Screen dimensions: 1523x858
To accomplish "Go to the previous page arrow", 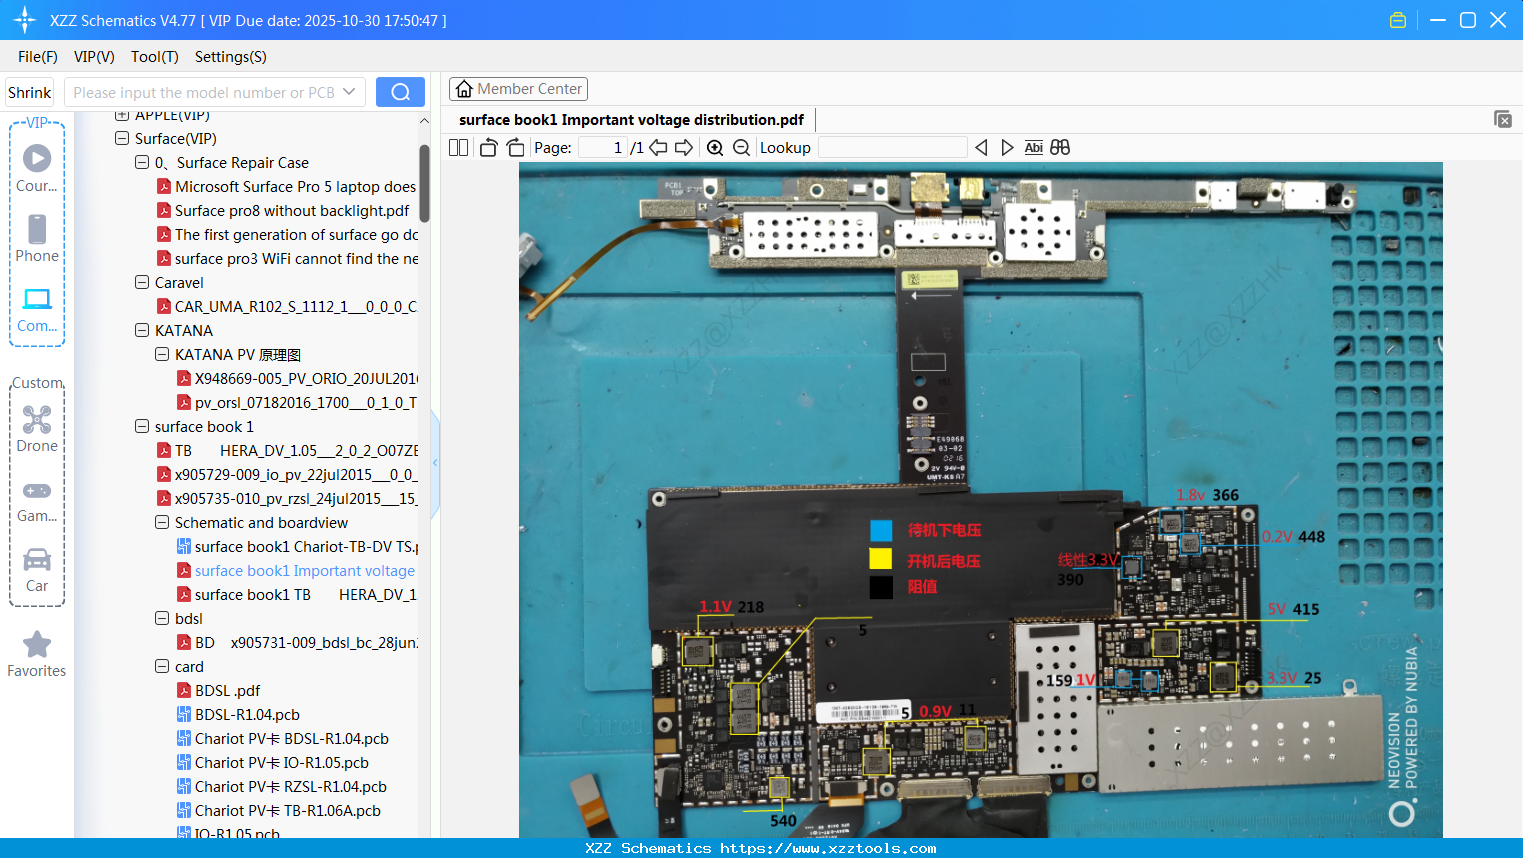I will (658, 147).
